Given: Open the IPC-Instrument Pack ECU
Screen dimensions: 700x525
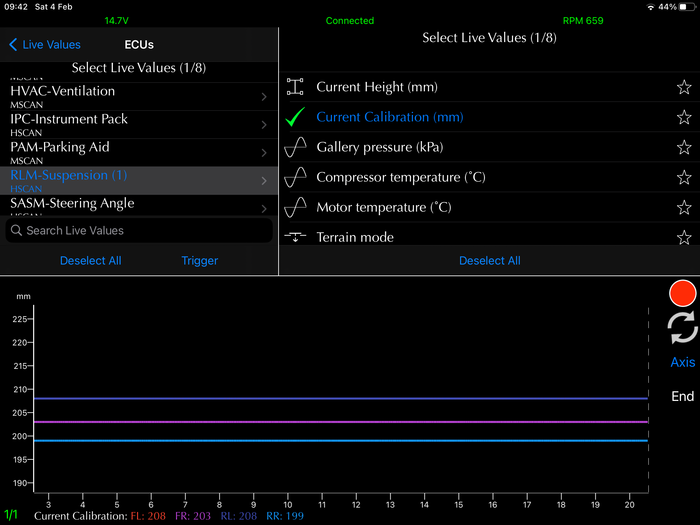Looking at the screenshot, I should coord(139,125).
